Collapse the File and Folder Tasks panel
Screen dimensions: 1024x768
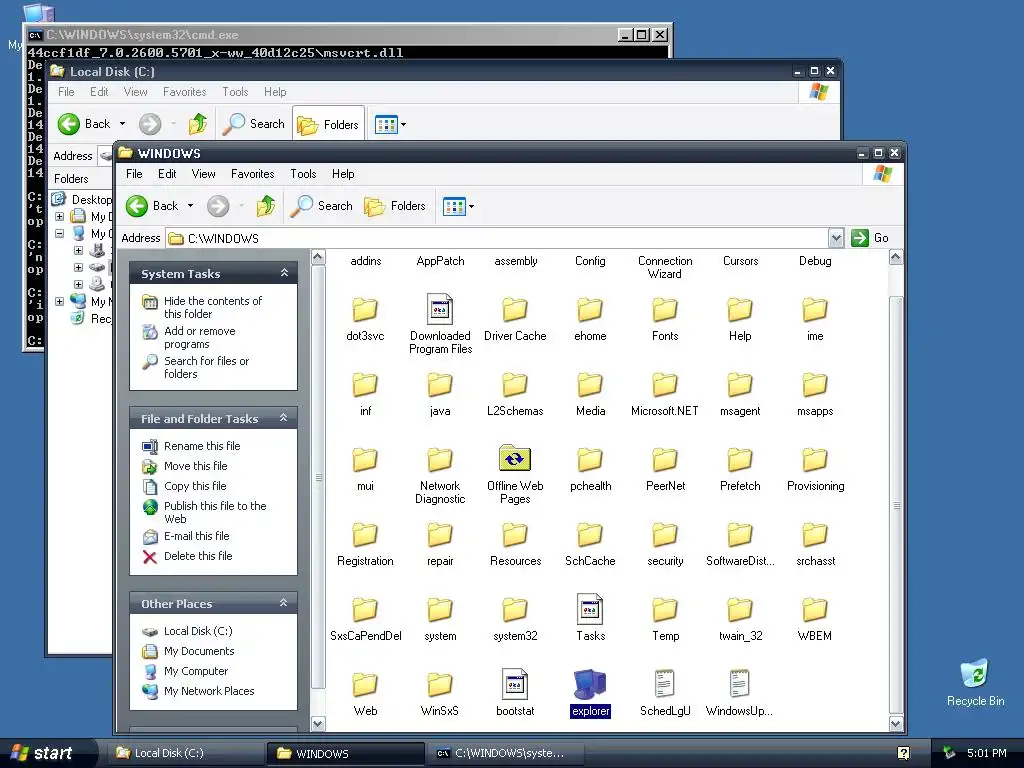[284, 418]
